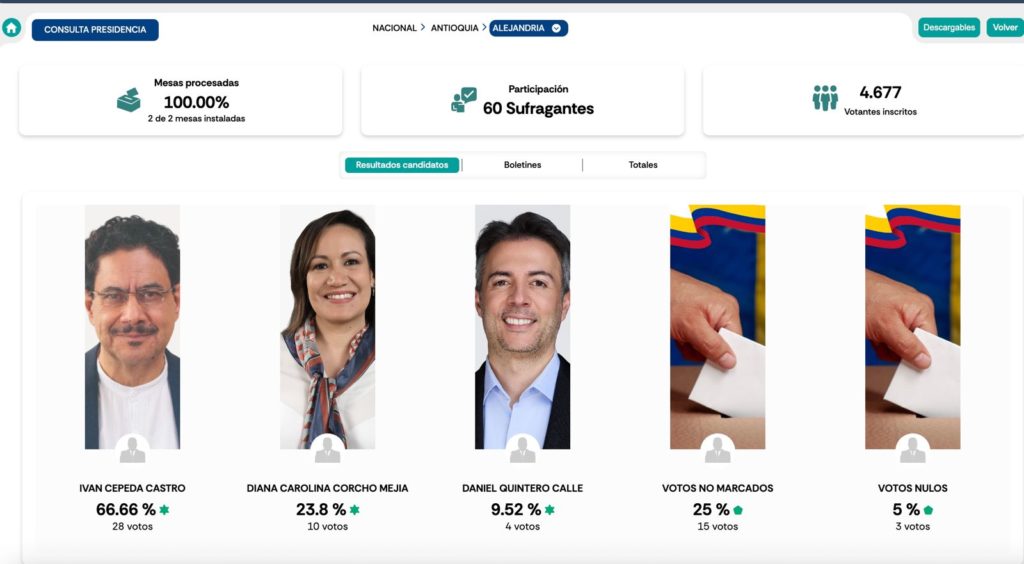Open dropdown arrow next to ALEJANDRIA
Screen dimensions: 1024x564
tap(556, 28)
